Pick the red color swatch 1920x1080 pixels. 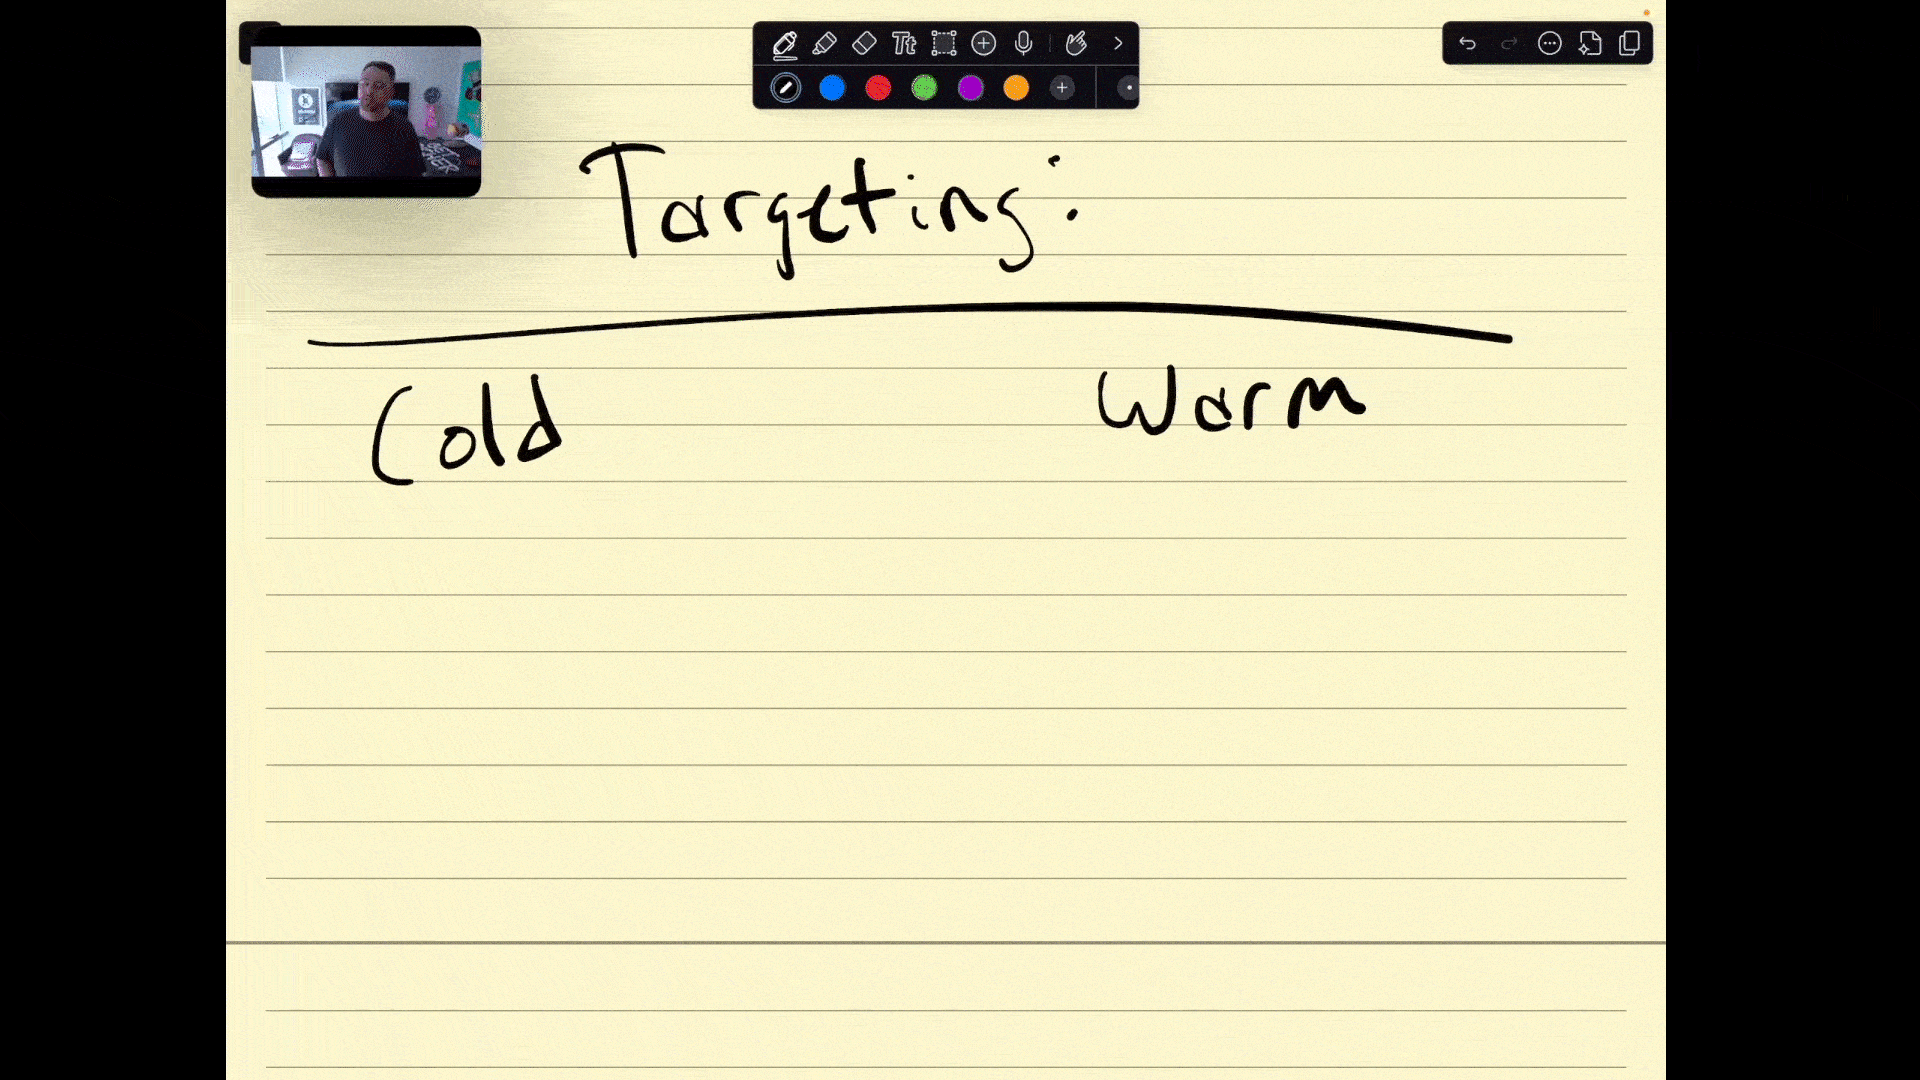[878, 88]
